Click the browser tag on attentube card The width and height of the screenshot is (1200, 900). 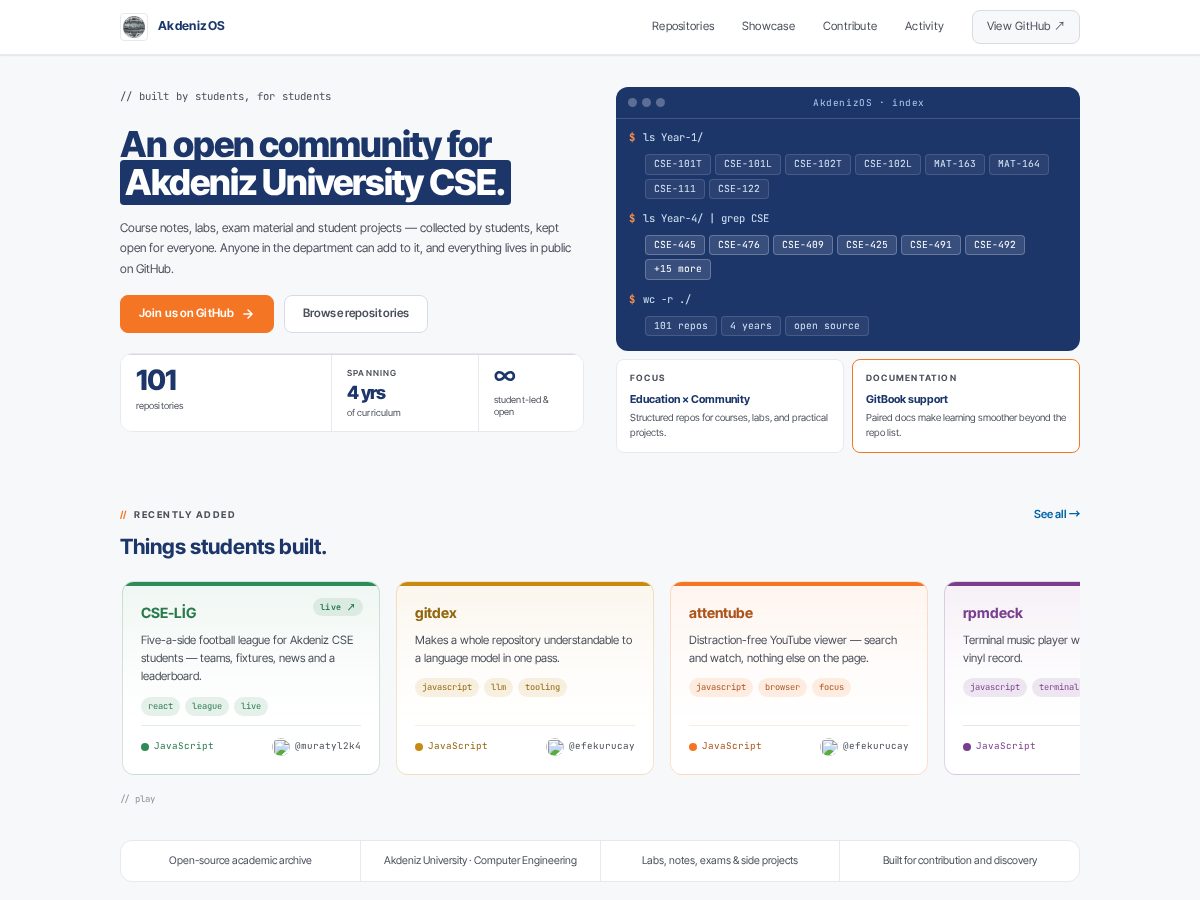click(782, 688)
